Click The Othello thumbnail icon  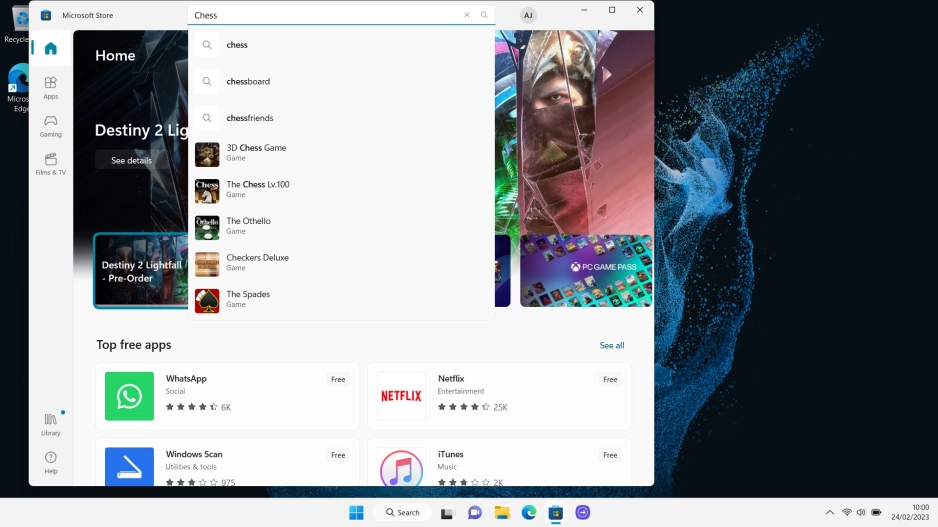(207, 227)
